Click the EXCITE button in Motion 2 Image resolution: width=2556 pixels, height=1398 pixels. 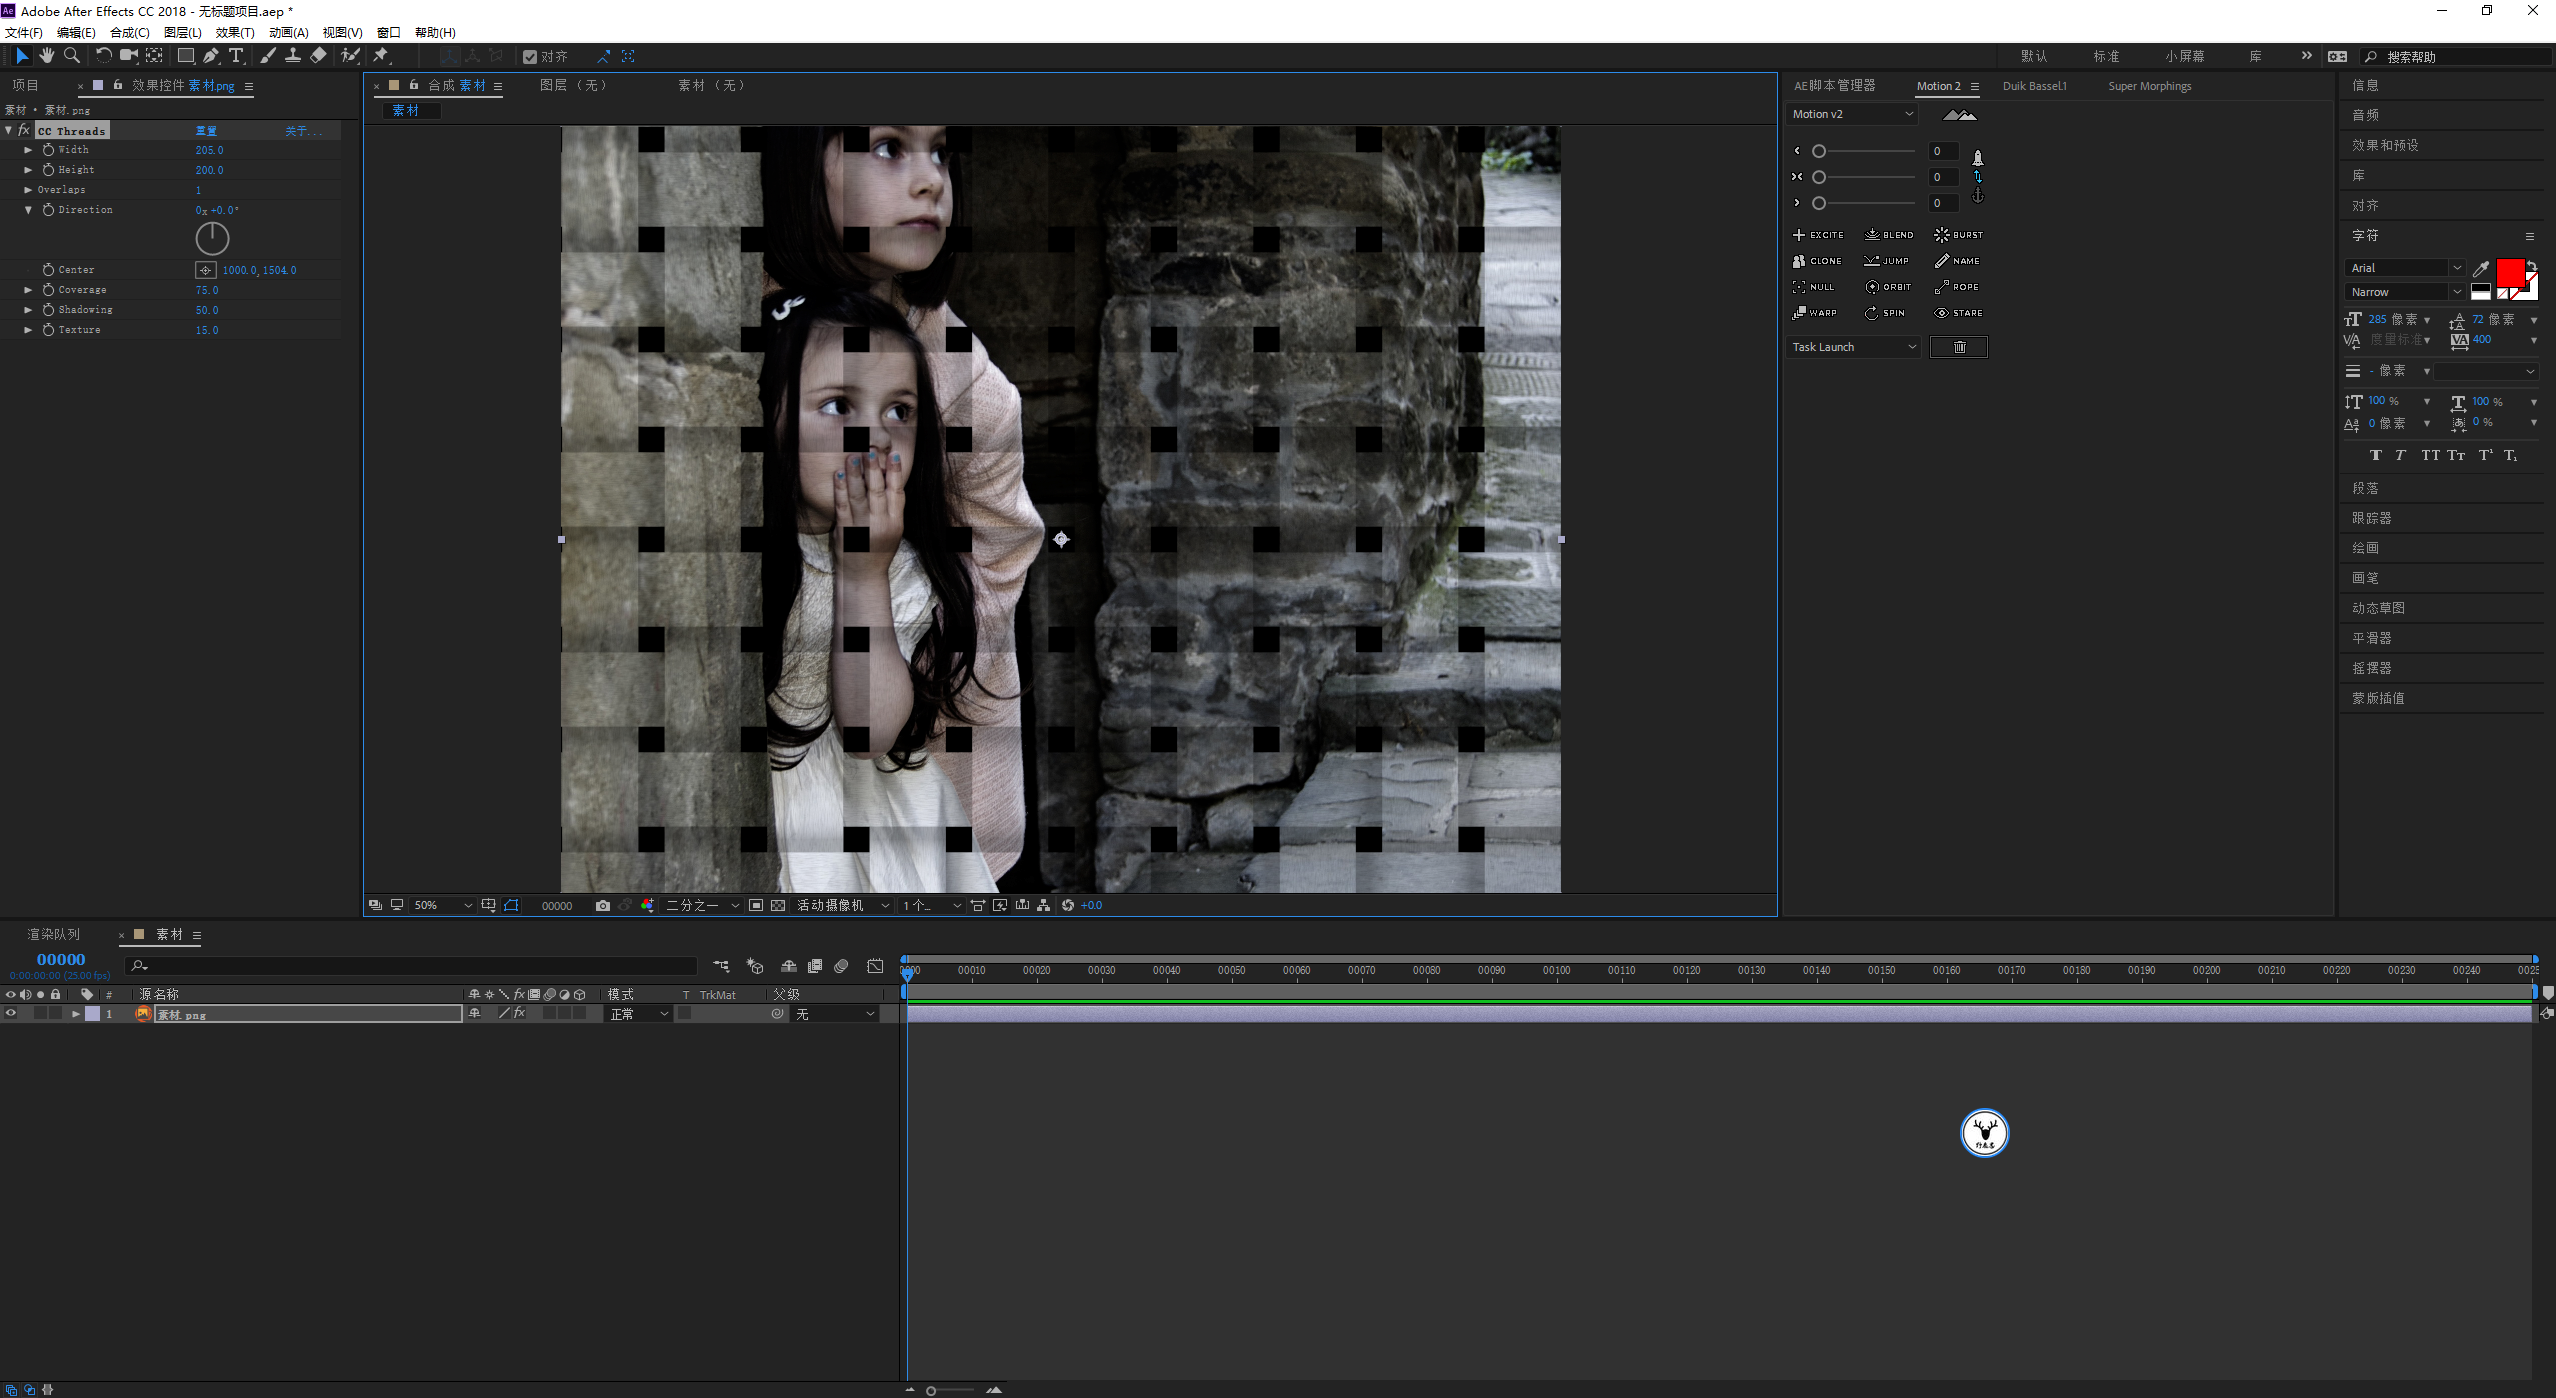pyautogui.click(x=1818, y=235)
